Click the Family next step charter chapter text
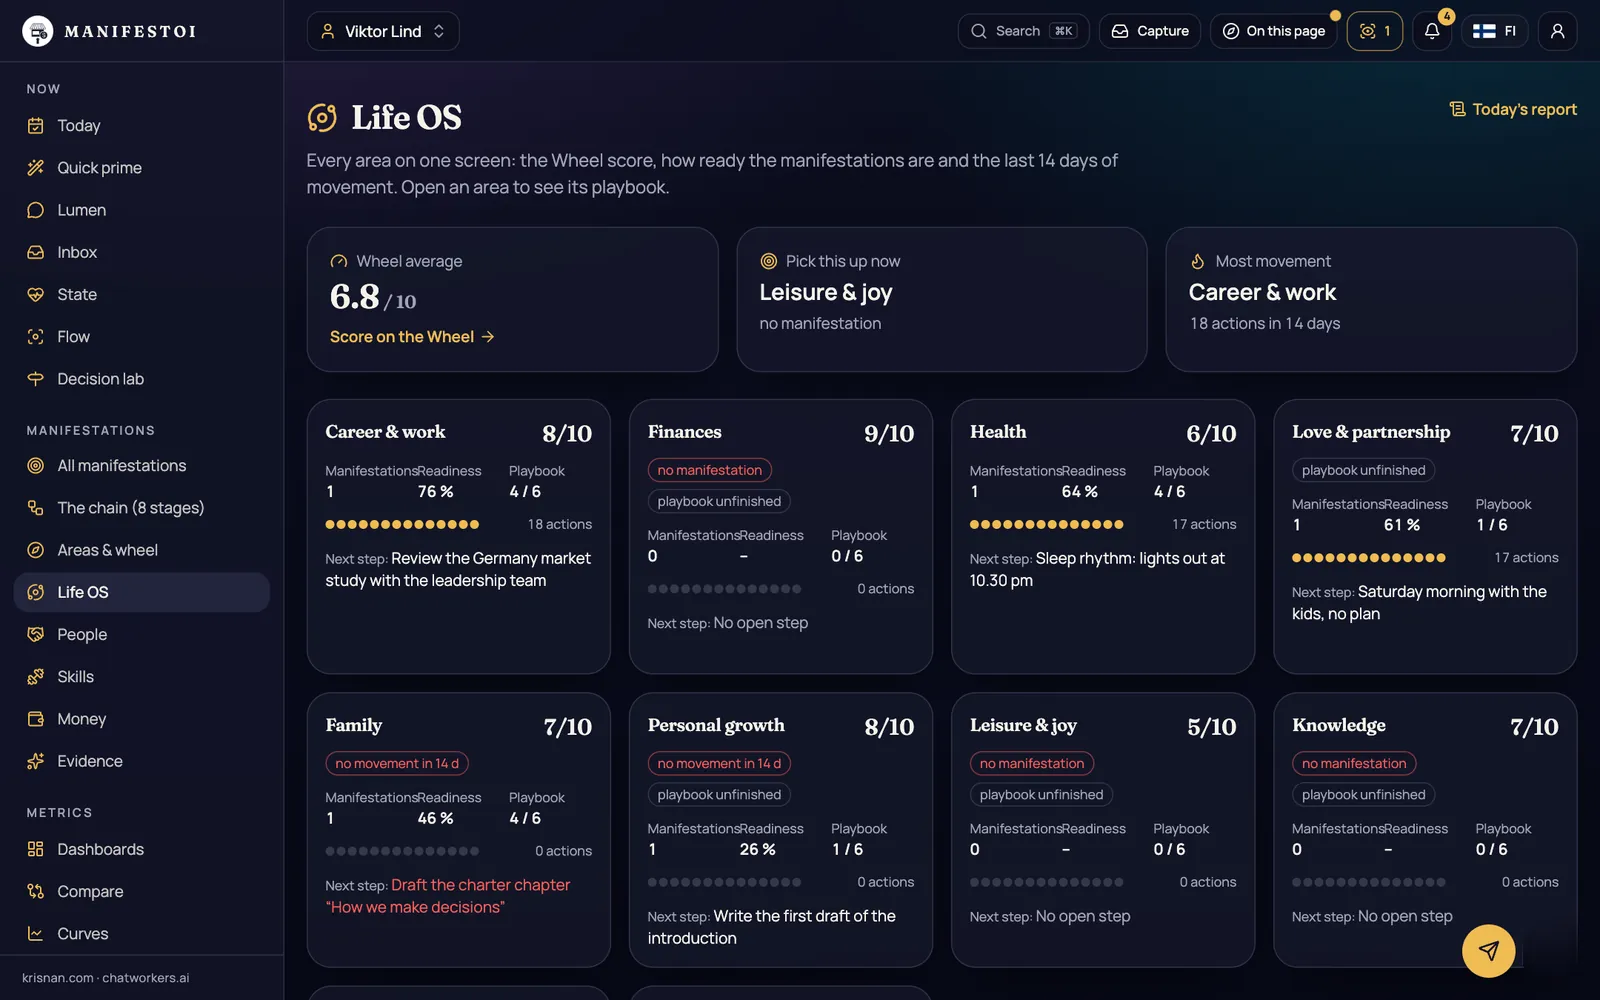Viewport: 1600px width, 1000px height. click(447, 896)
